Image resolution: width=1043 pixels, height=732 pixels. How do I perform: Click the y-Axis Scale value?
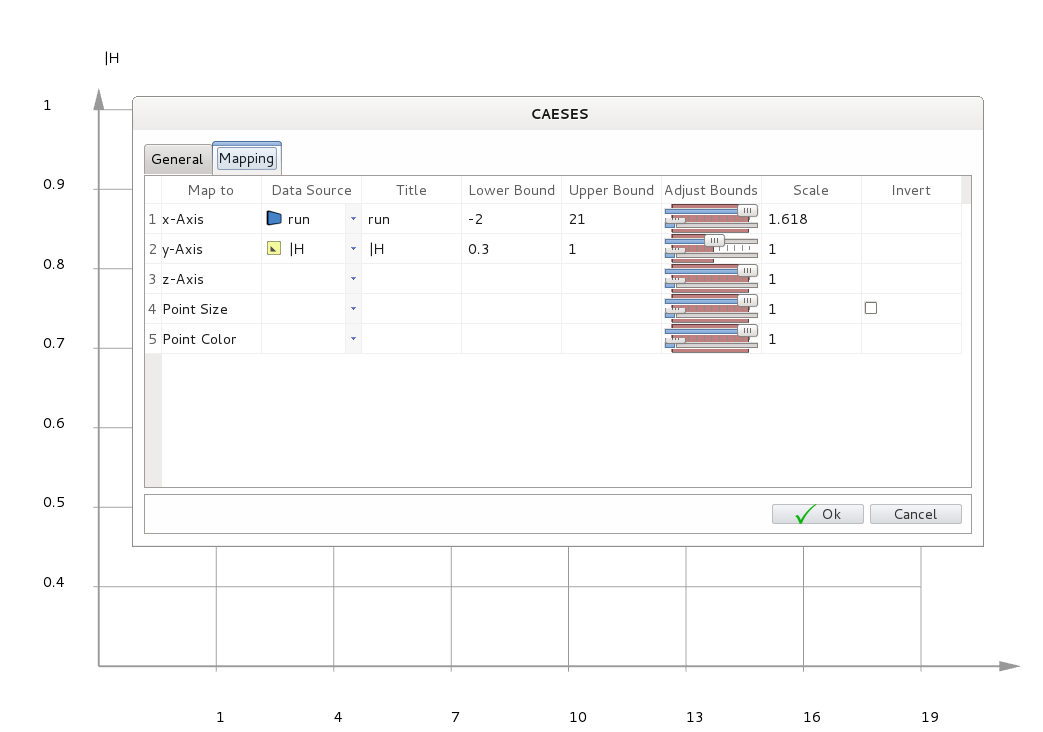coord(772,249)
